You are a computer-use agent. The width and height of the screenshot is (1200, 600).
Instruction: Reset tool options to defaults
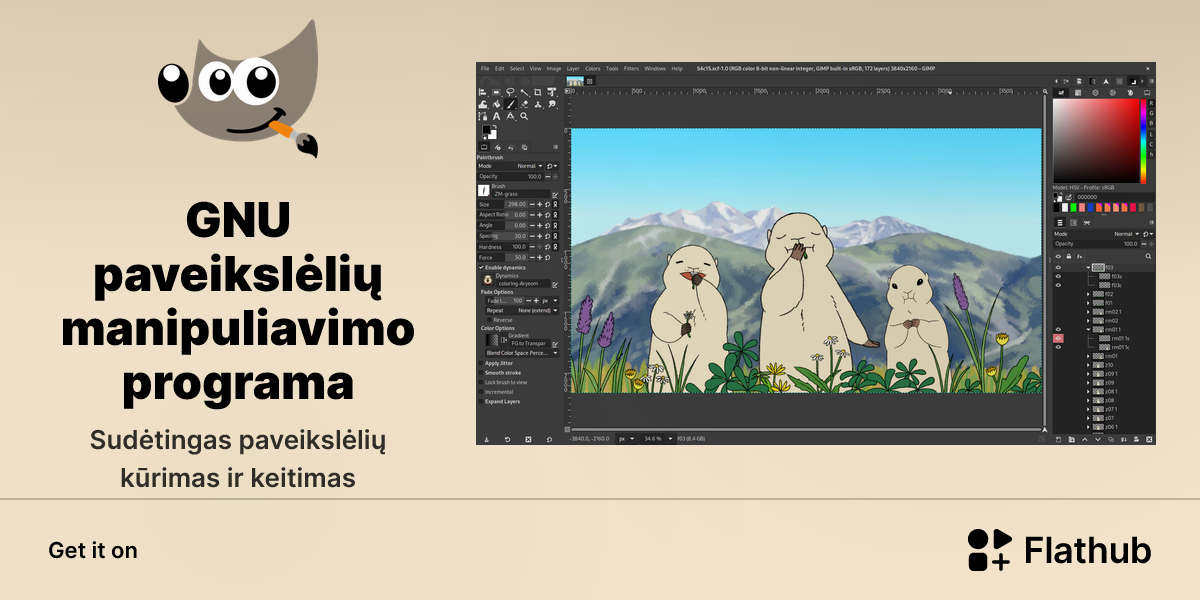[549, 439]
